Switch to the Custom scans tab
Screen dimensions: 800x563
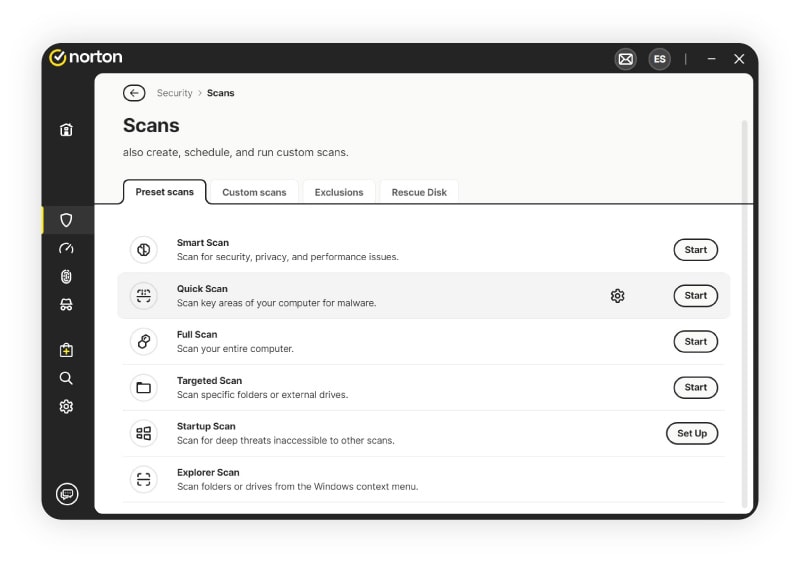click(x=254, y=192)
